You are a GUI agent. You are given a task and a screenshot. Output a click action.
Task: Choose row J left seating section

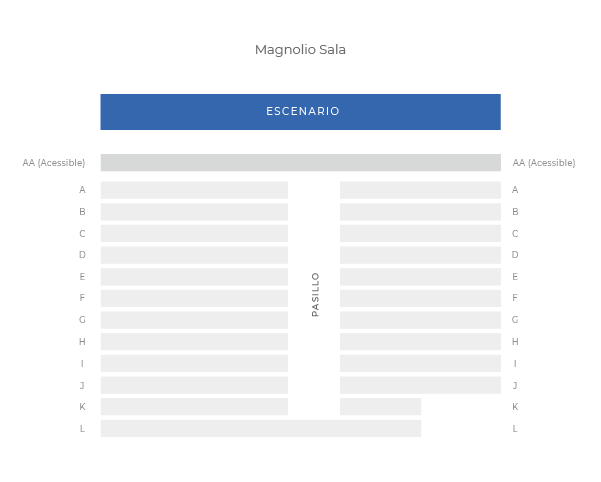point(194,385)
